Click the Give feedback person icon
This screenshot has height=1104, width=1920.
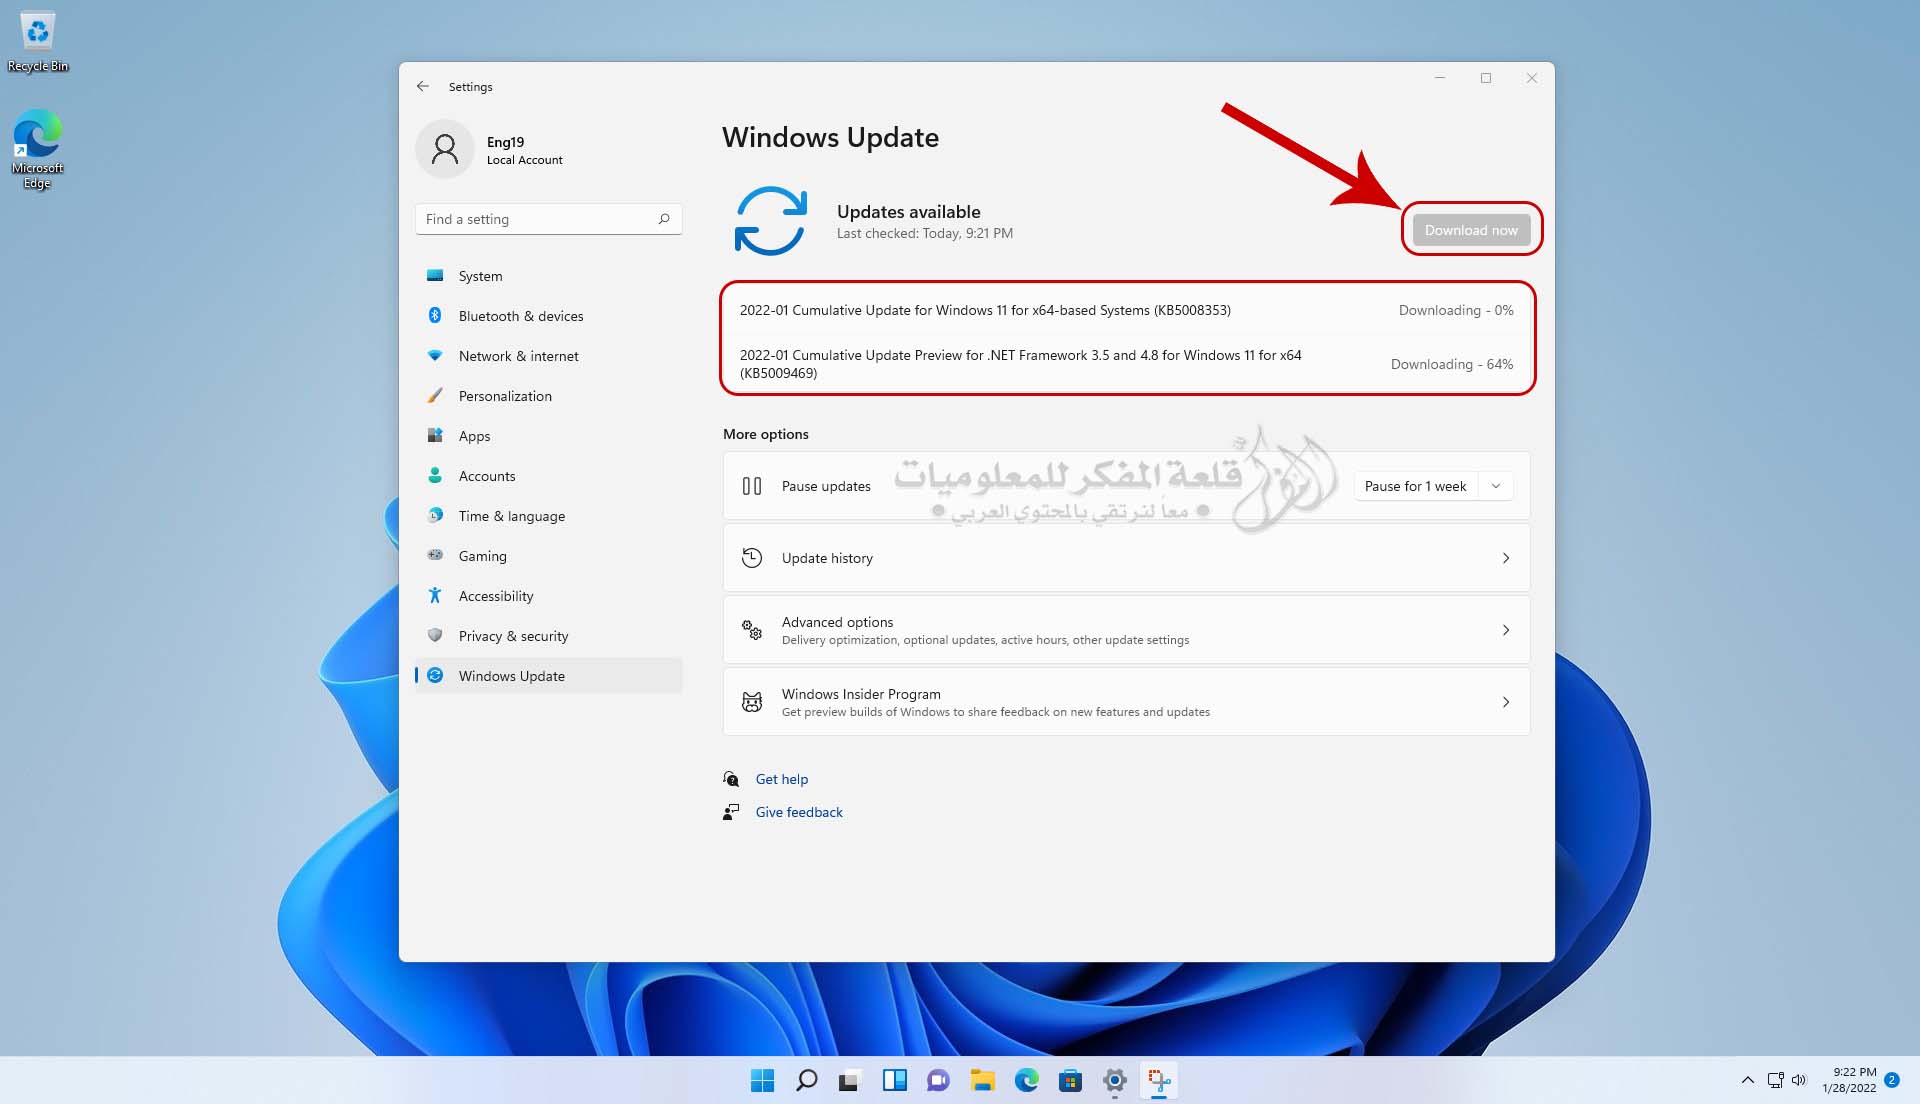point(731,812)
